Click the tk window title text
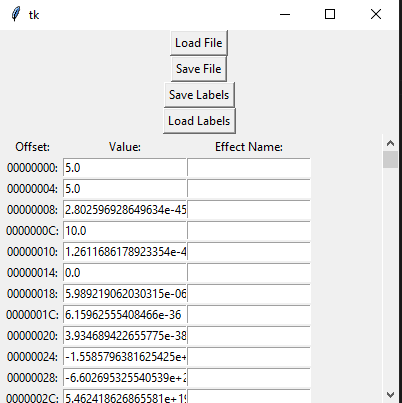 coord(34,15)
